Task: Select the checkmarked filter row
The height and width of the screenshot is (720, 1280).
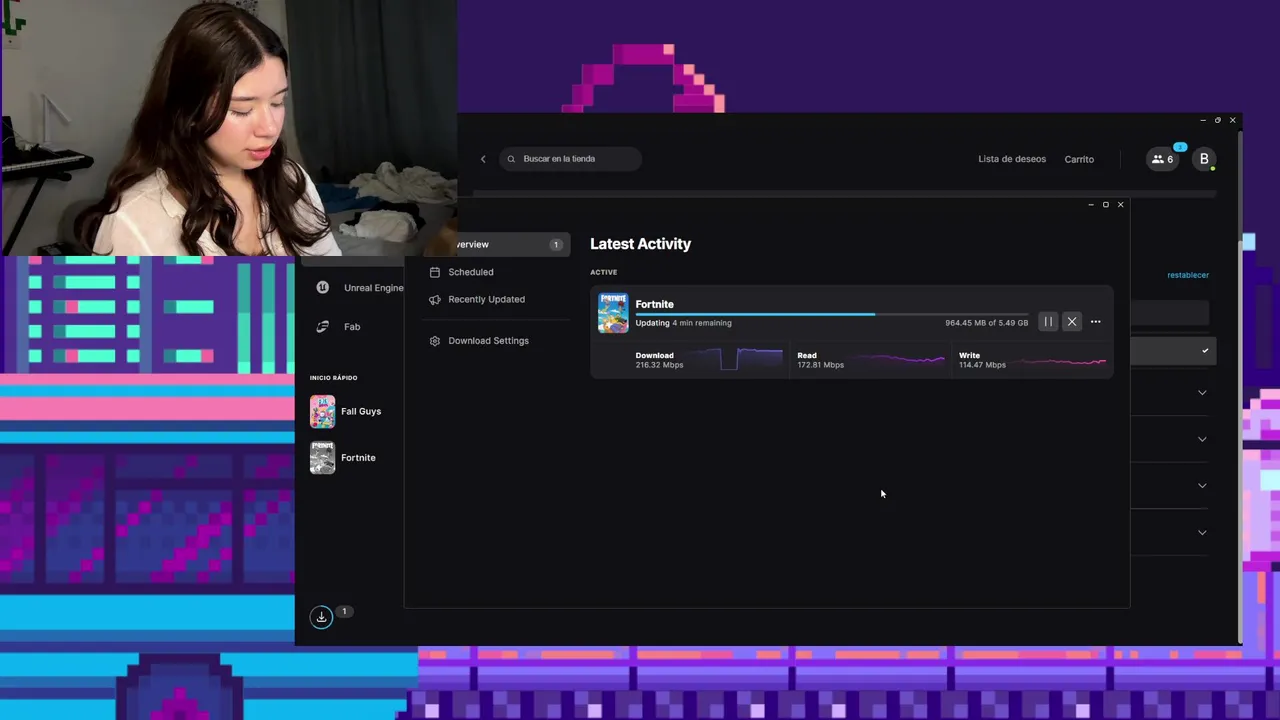Action: click(1171, 351)
